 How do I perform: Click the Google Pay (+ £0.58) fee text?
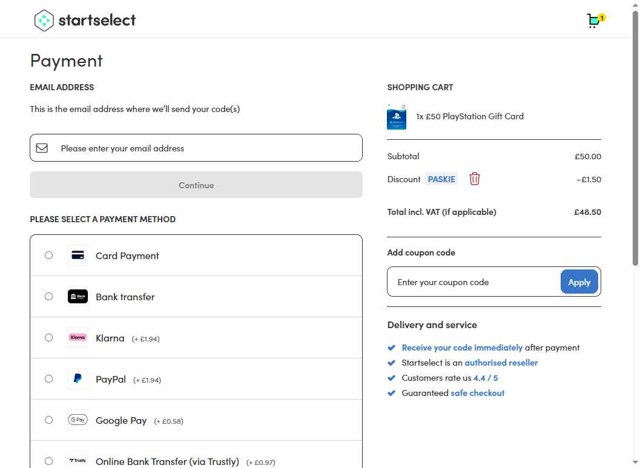tap(169, 421)
